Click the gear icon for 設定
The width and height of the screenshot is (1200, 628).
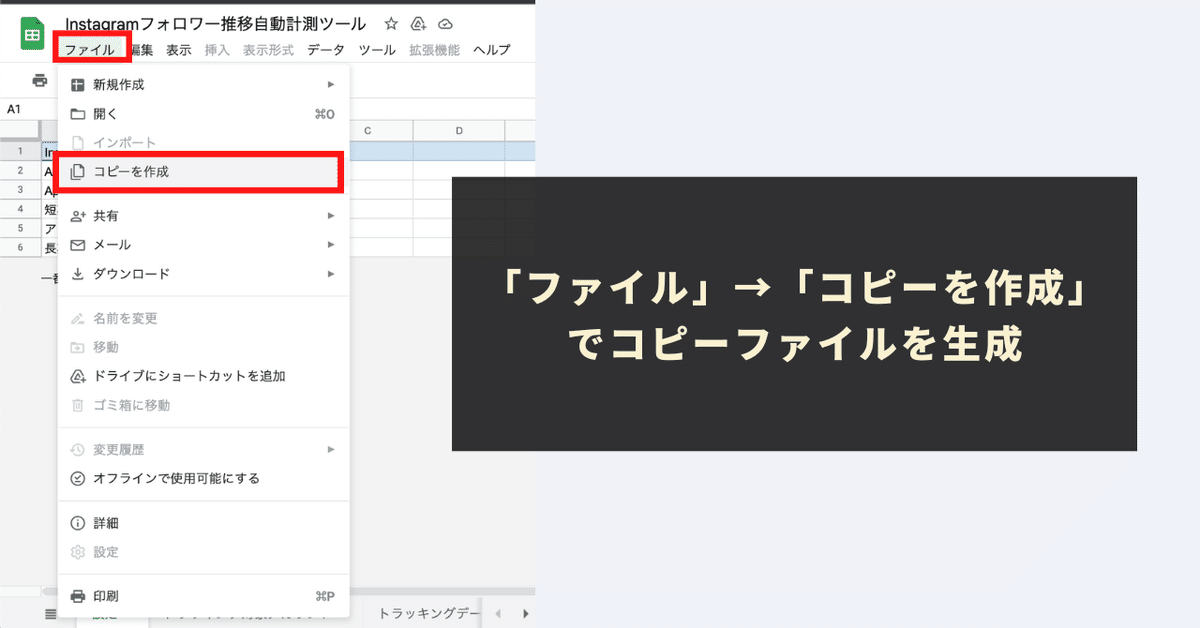(78, 552)
